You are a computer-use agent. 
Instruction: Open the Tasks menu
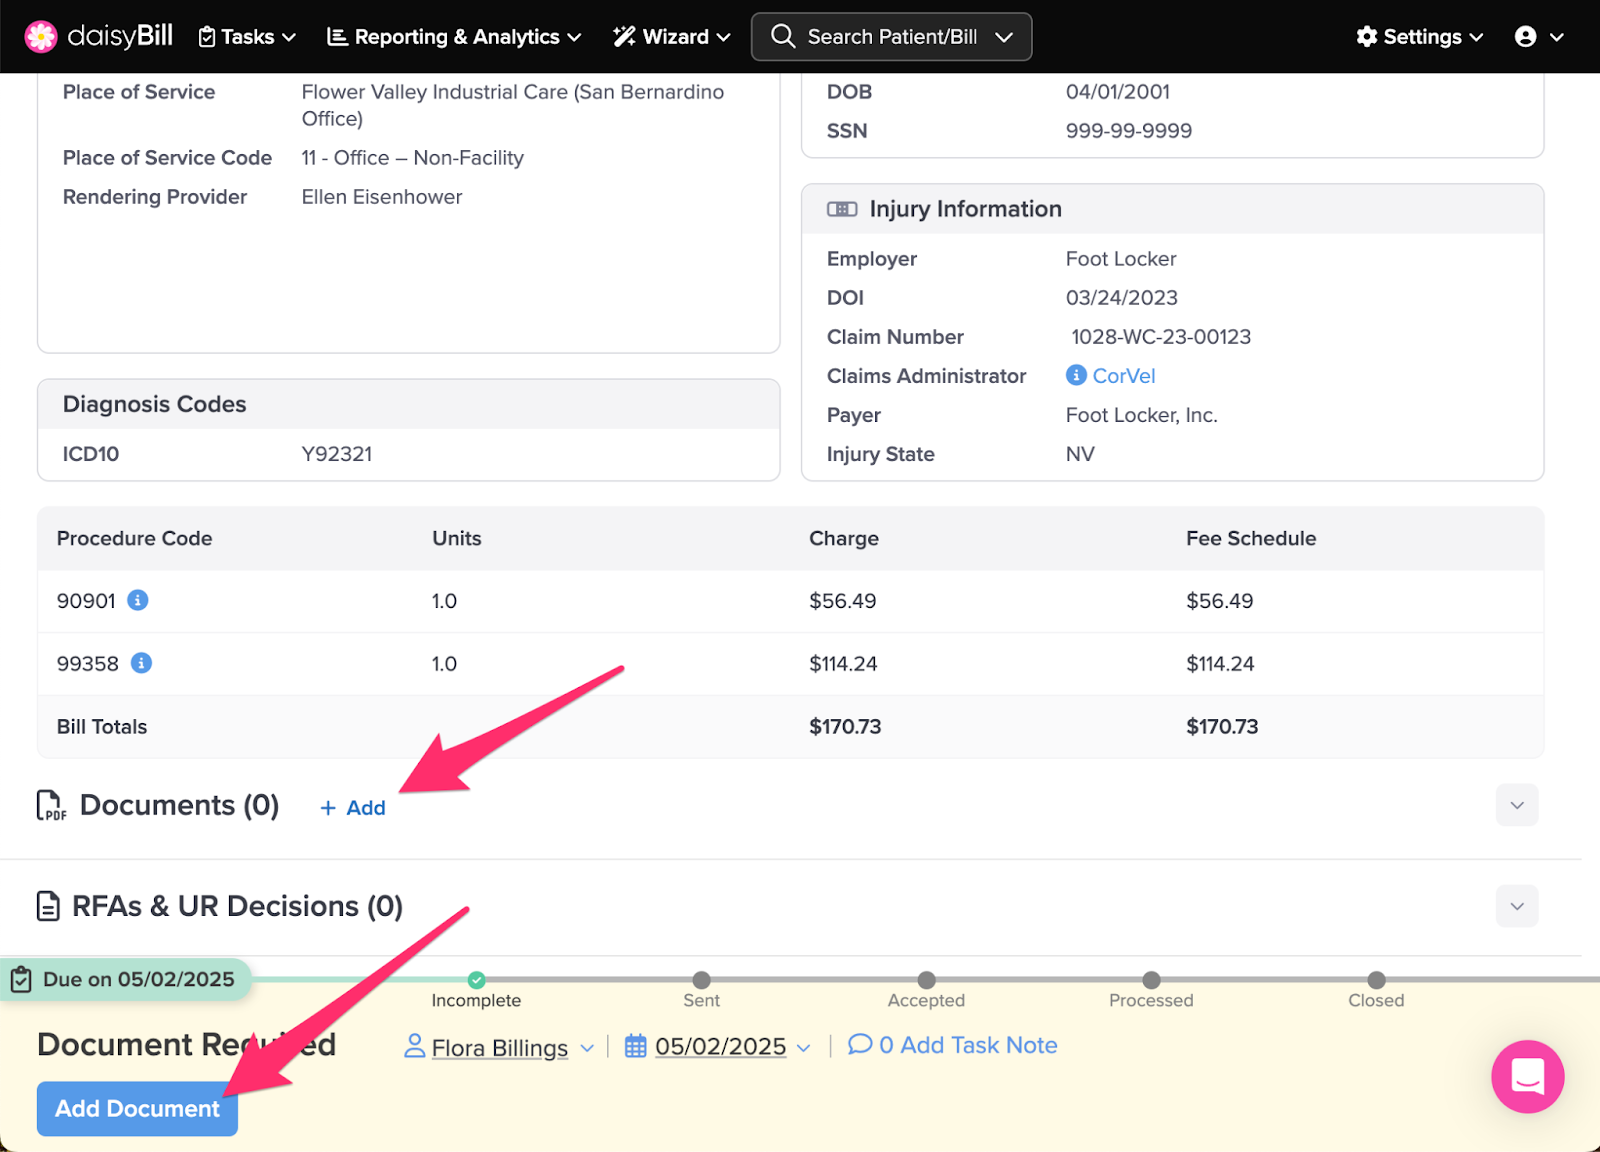tap(247, 37)
